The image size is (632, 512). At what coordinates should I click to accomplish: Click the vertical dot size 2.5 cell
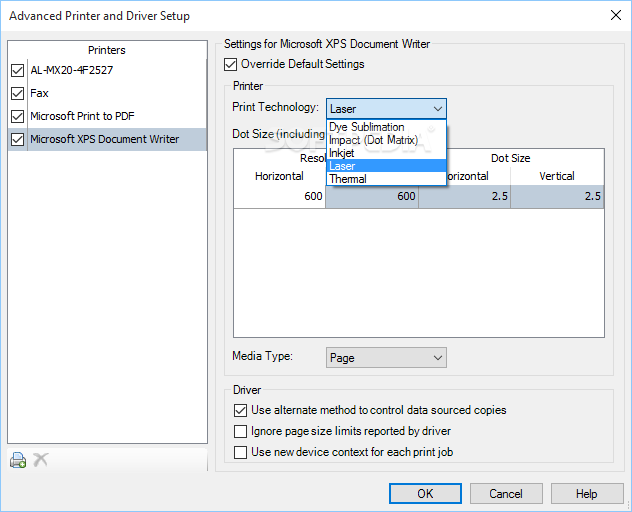[557, 197]
